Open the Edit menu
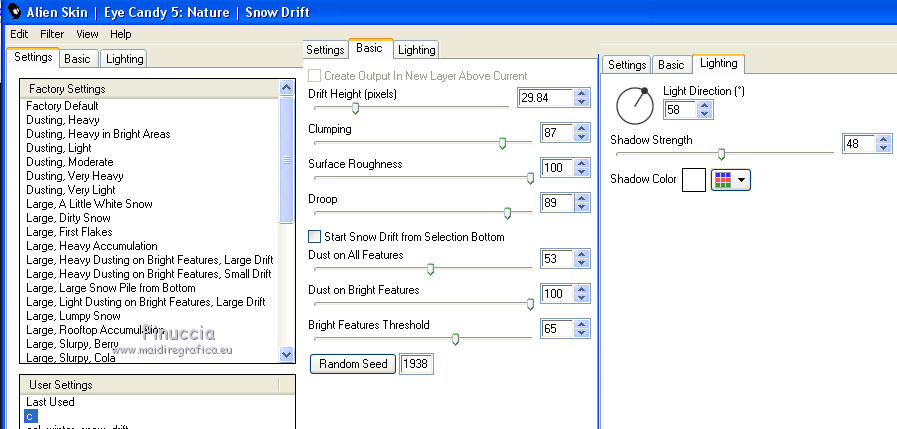This screenshot has height=429, width=897. (19, 34)
